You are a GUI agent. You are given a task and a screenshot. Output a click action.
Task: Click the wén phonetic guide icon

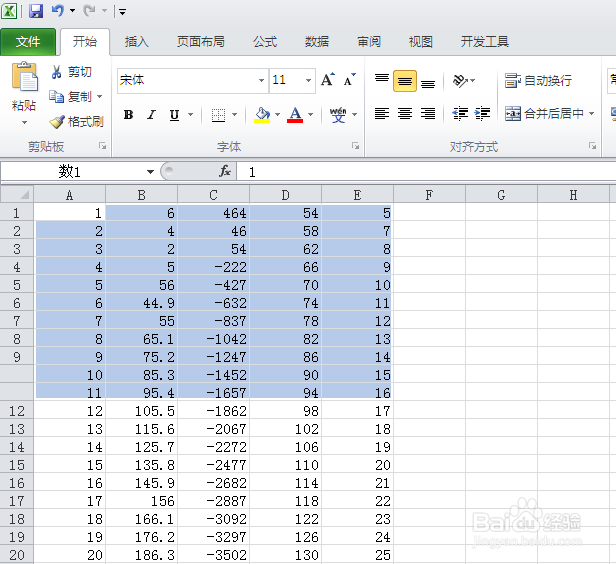tap(338, 115)
